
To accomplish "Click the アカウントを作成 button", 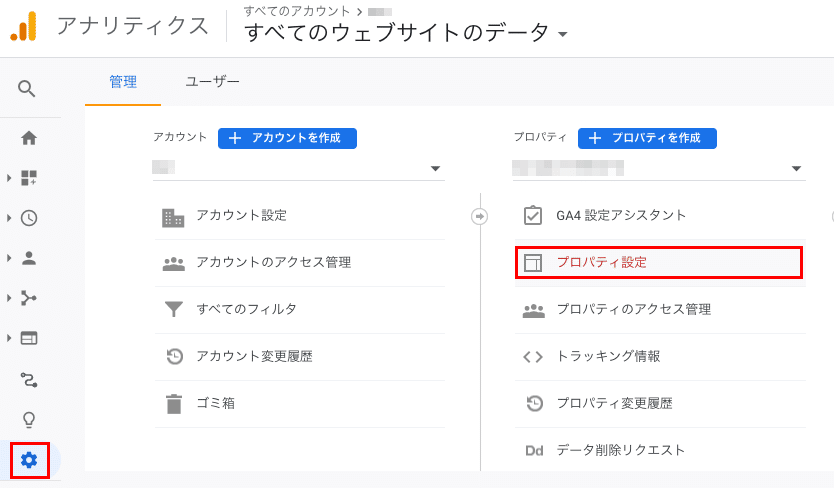I will tap(287, 138).
